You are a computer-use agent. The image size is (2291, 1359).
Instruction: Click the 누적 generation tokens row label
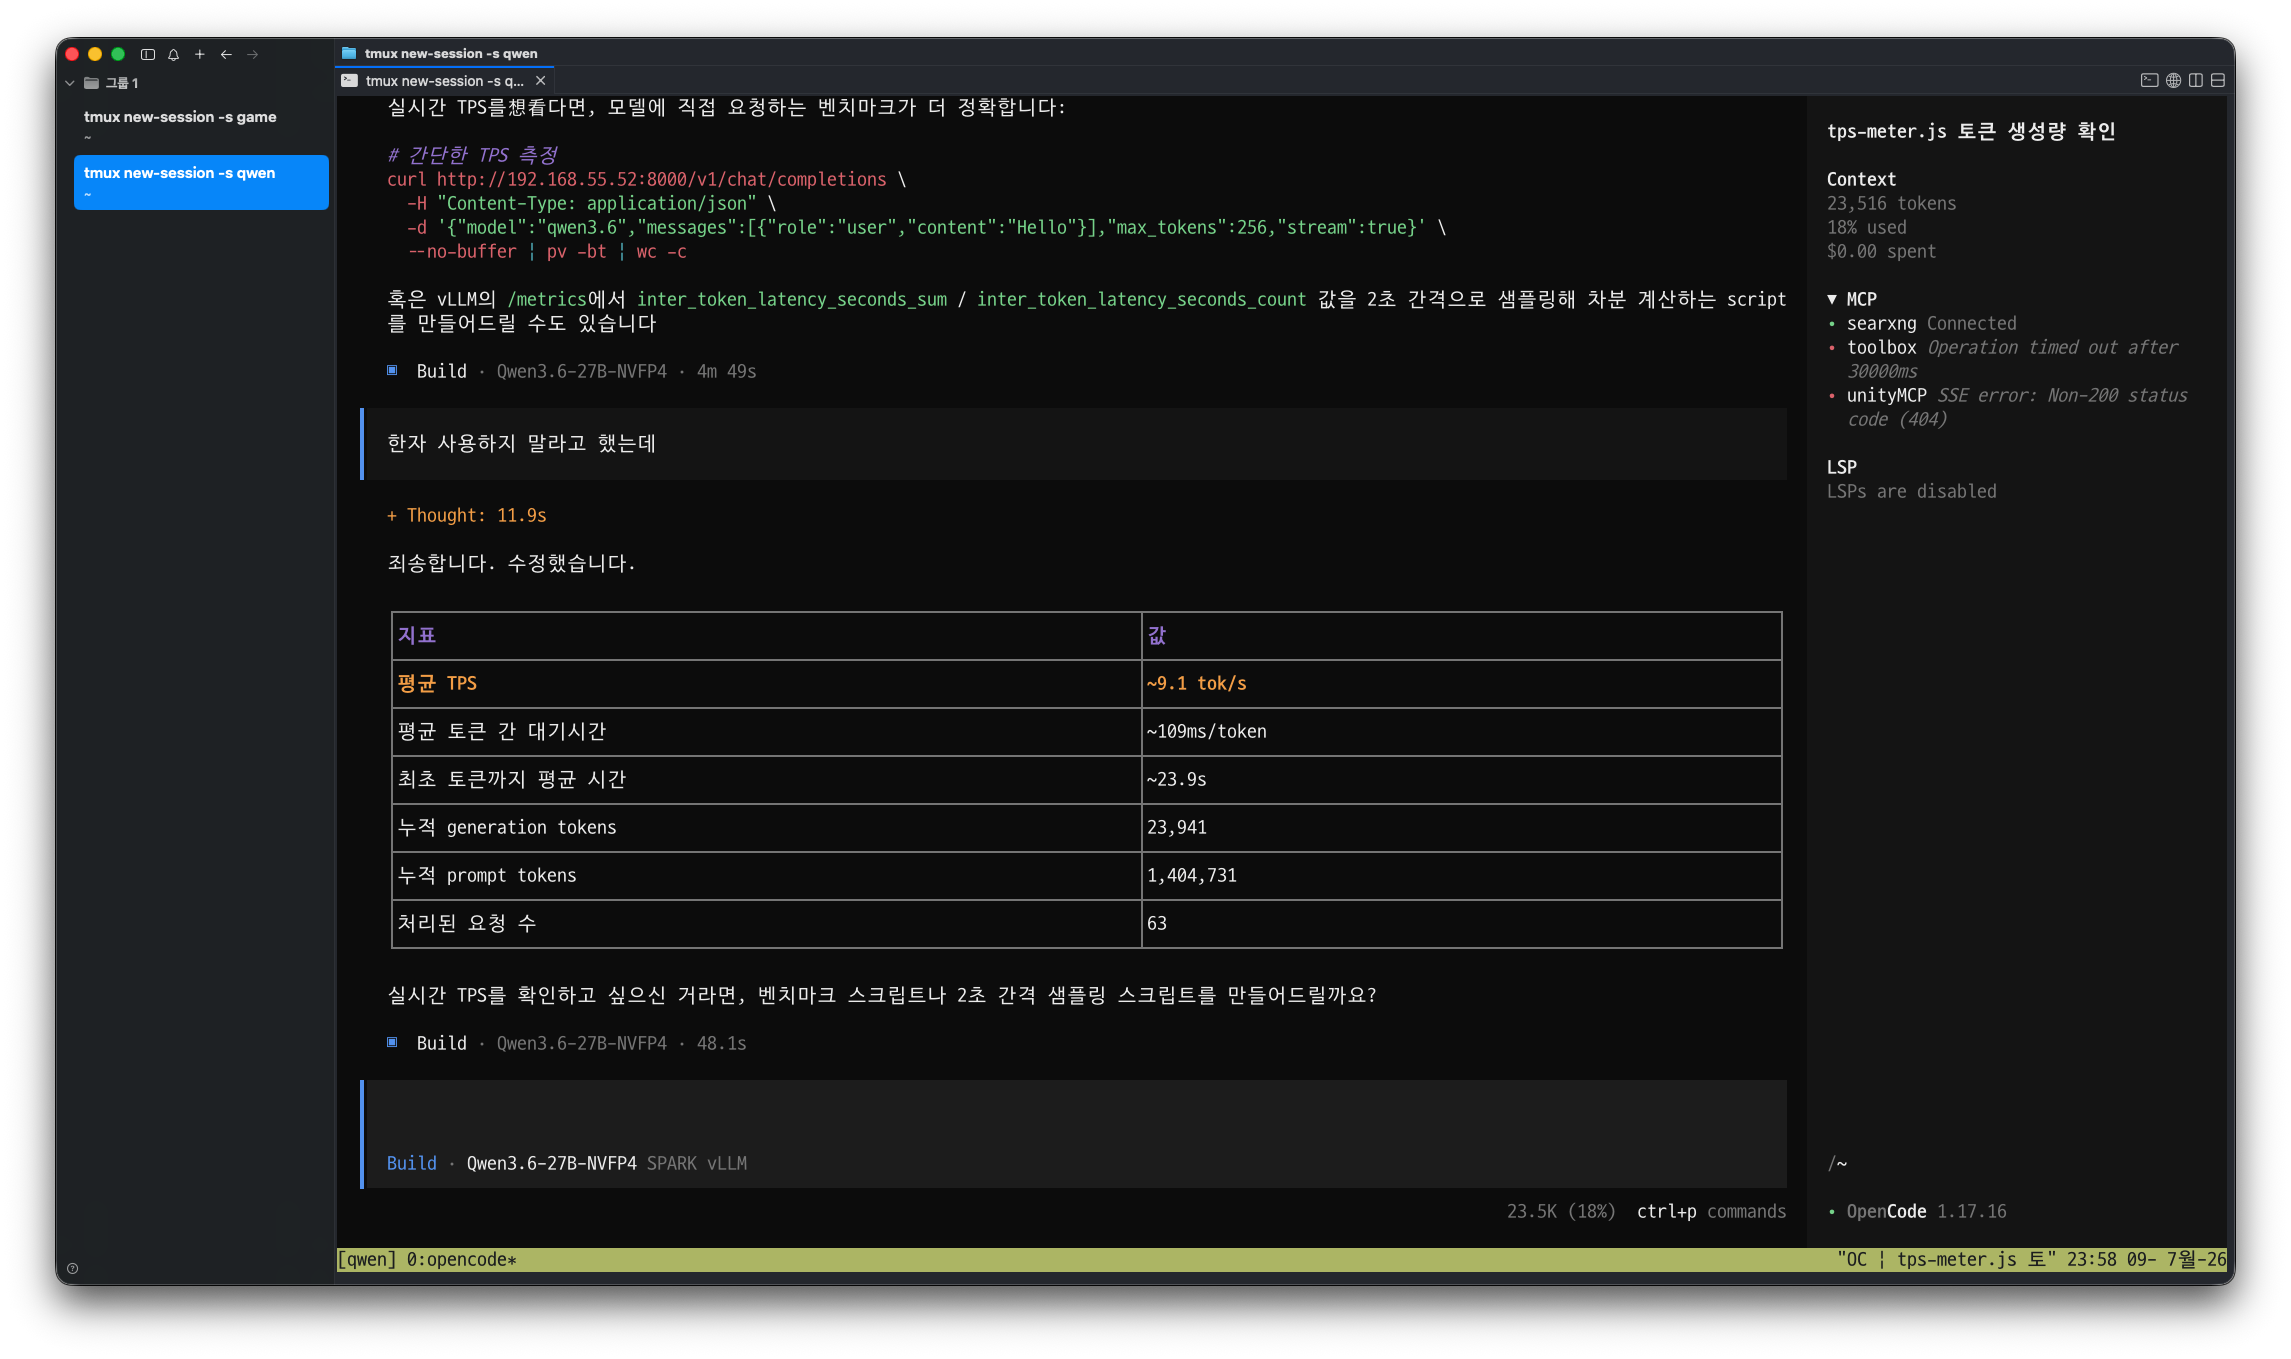click(507, 827)
